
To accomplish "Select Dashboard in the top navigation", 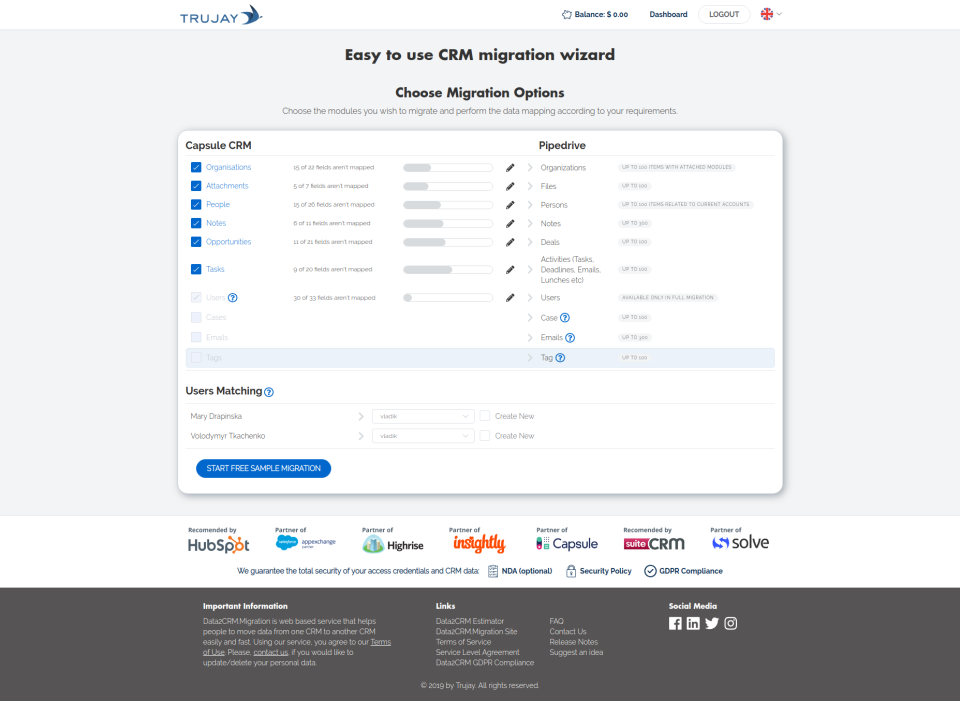I will (x=668, y=14).
